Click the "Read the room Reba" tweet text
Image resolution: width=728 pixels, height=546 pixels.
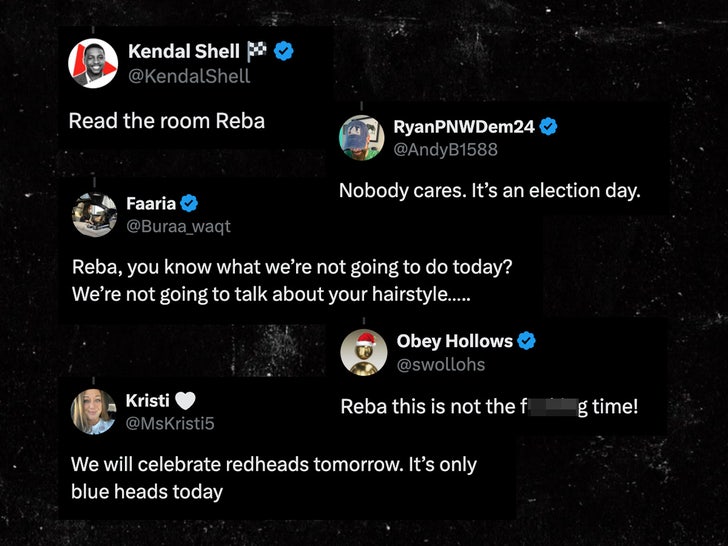pyautogui.click(x=167, y=121)
